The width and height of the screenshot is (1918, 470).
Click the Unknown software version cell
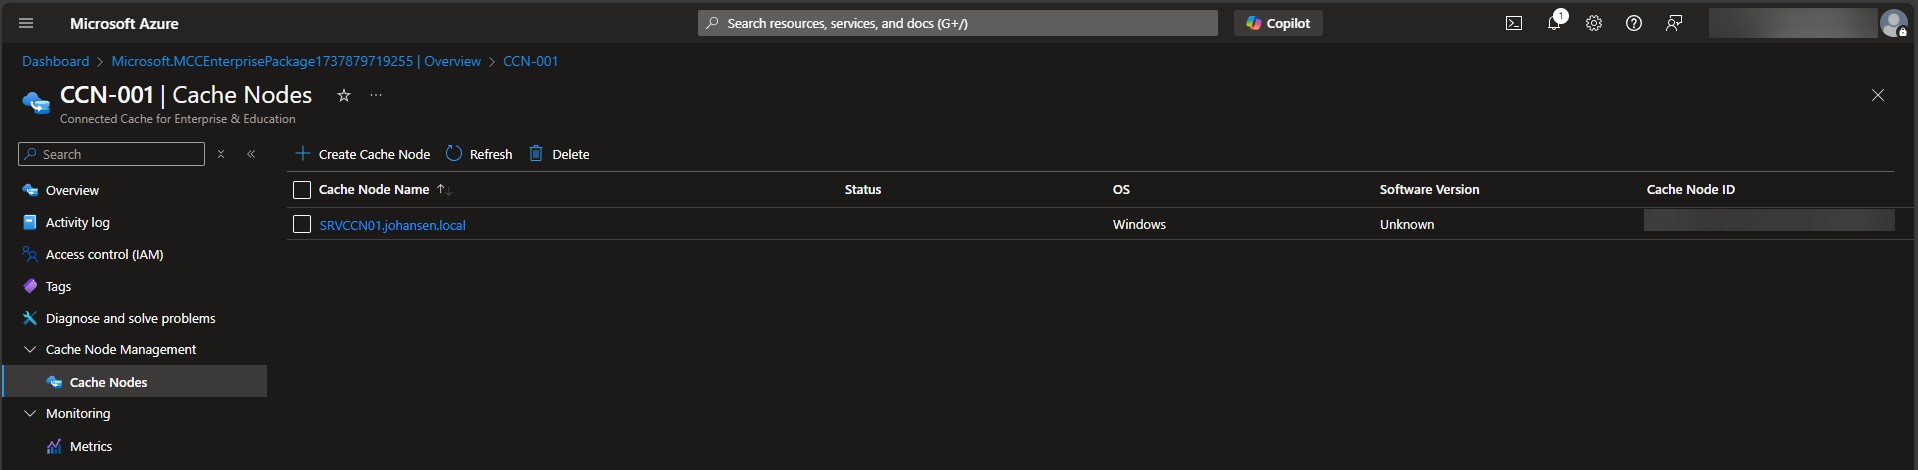[x=1406, y=224]
